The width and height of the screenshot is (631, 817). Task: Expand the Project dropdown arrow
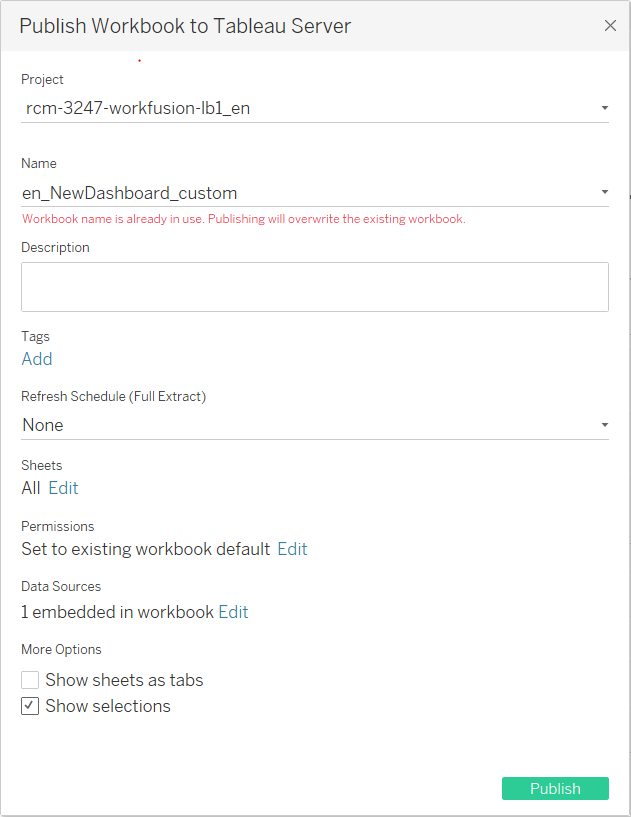pyautogui.click(x=604, y=108)
